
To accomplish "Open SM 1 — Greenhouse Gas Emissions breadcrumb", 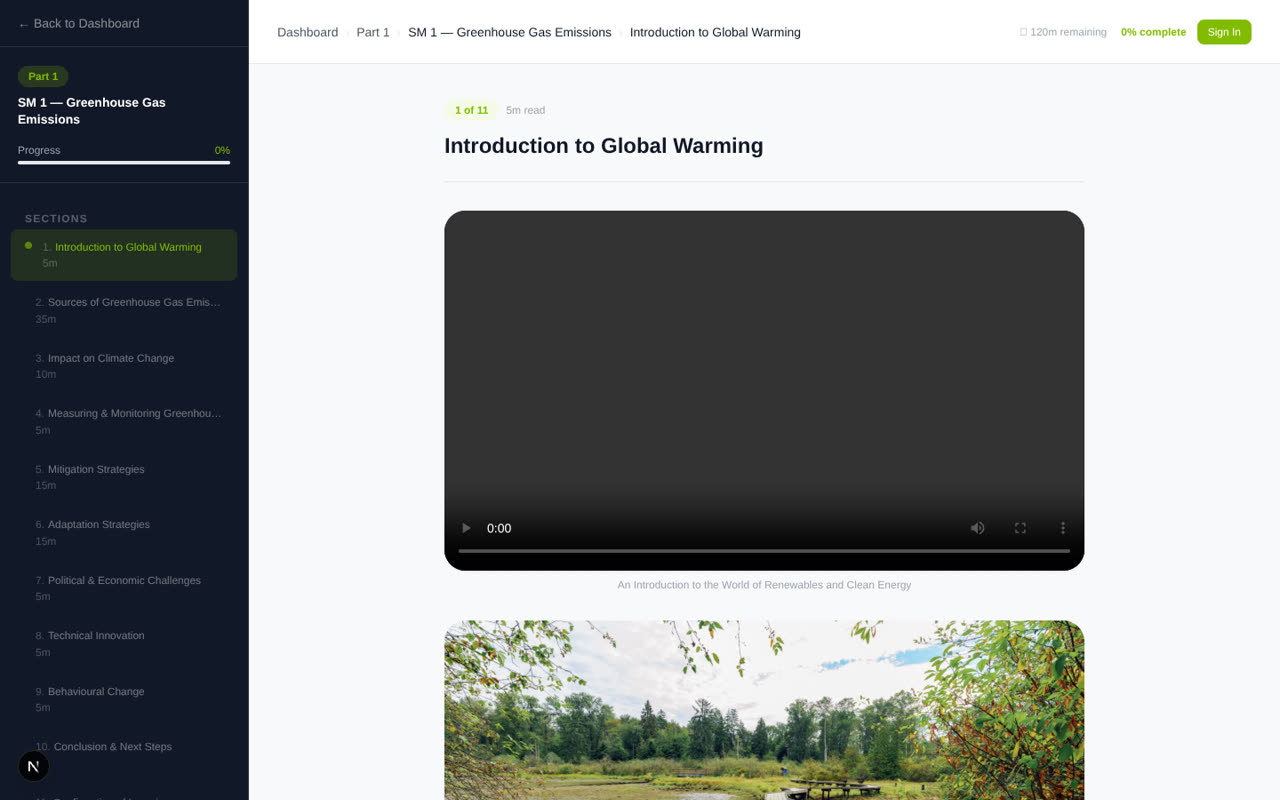I will tap(509, 32).
